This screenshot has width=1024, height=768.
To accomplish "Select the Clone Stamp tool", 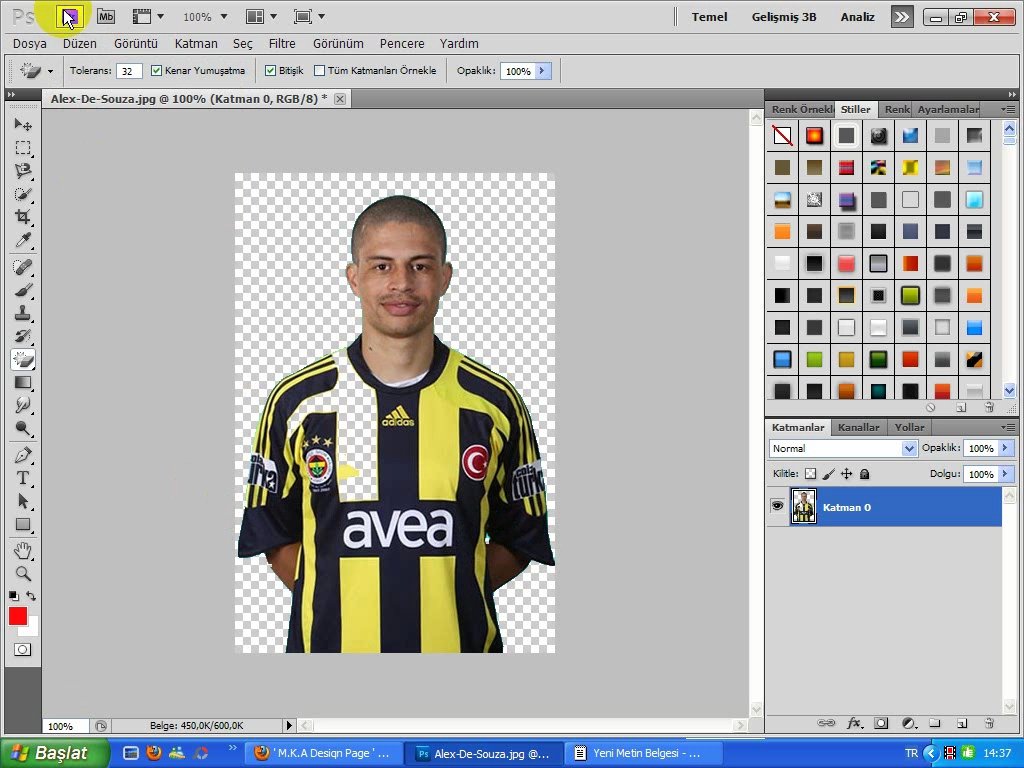I will pos(23,313).
